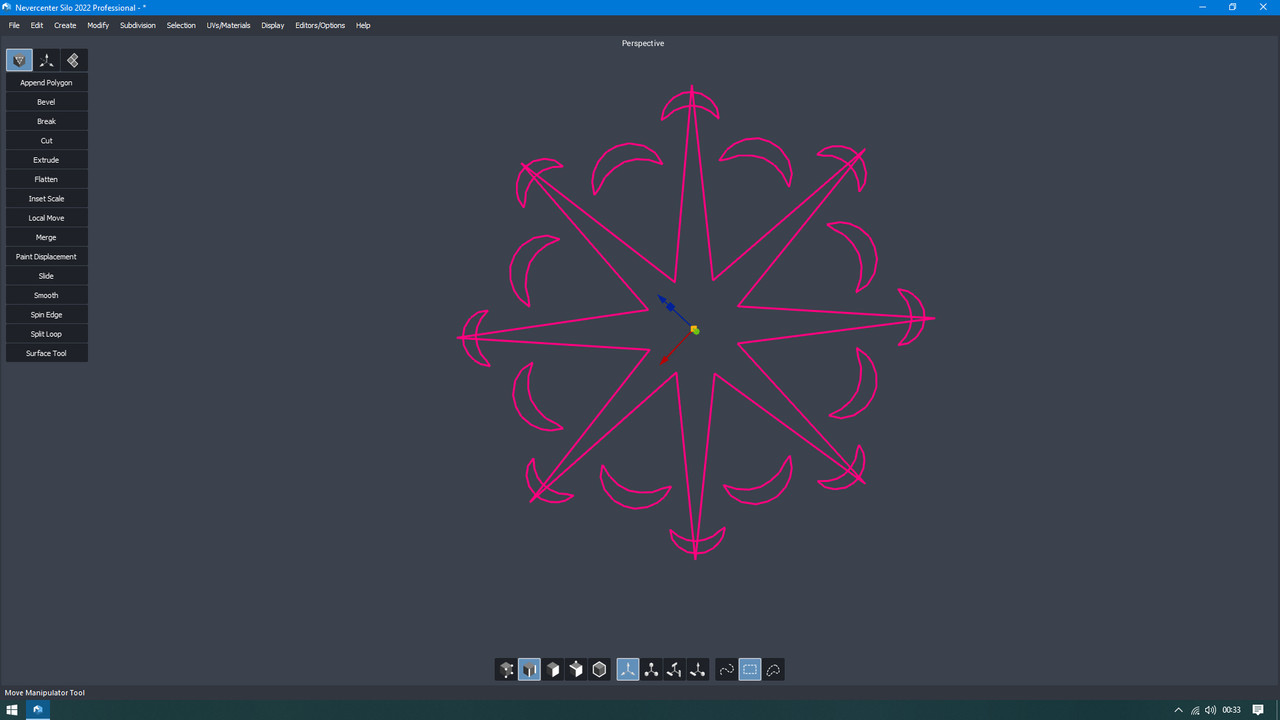1280x720 pixels.
Task: Open the Create menu
Action: (x=65, y=25)
